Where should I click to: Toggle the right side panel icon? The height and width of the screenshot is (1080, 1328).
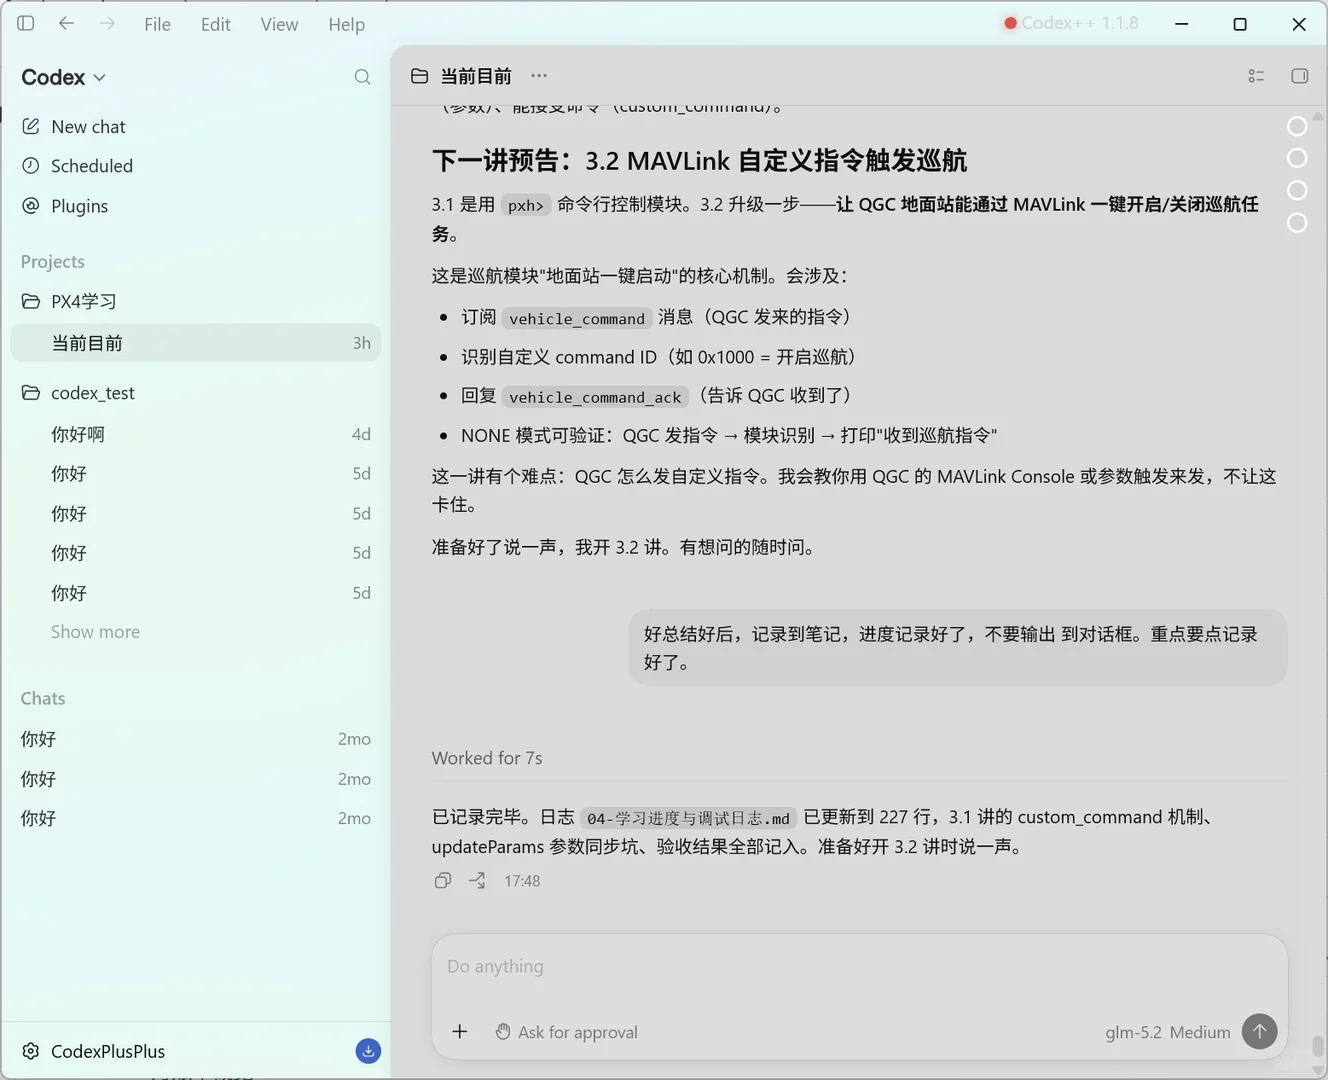[1300, 76]
